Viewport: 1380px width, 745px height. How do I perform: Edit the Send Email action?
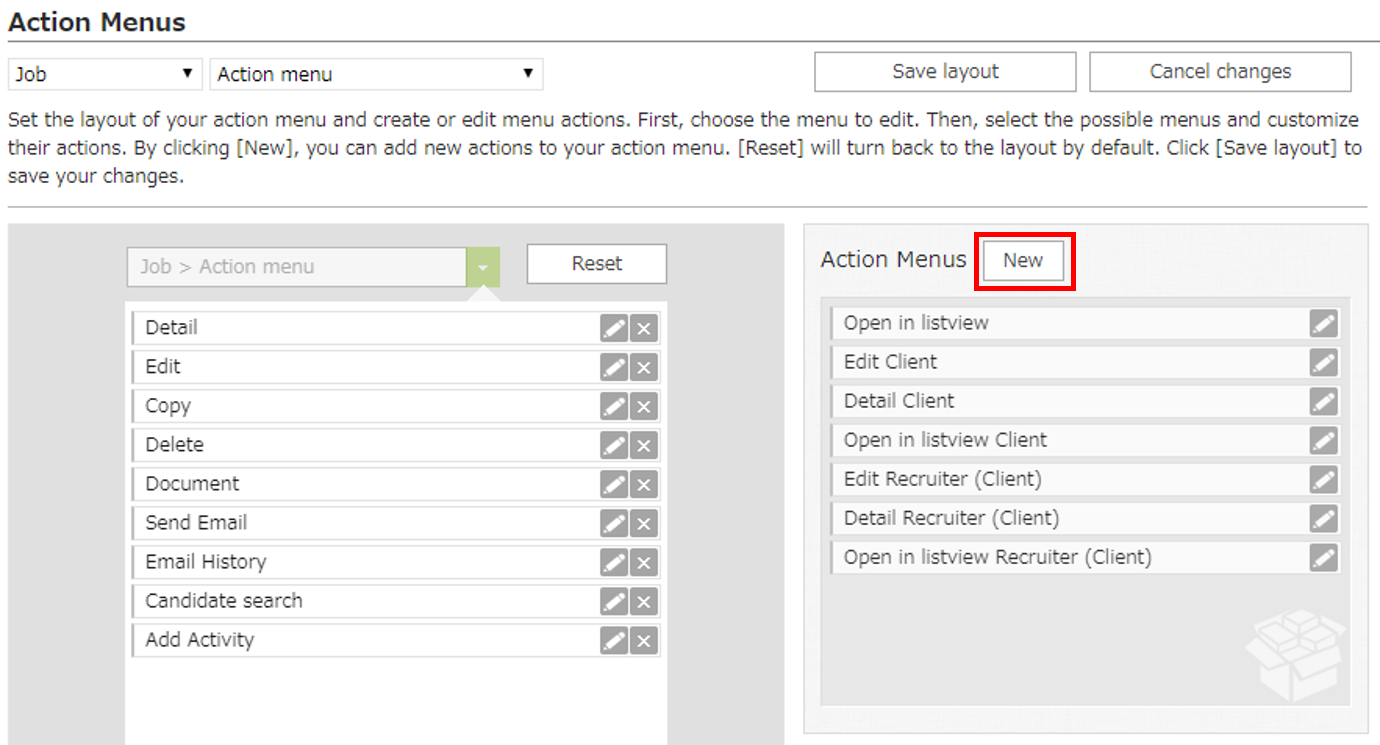click(x=613, y=522)
